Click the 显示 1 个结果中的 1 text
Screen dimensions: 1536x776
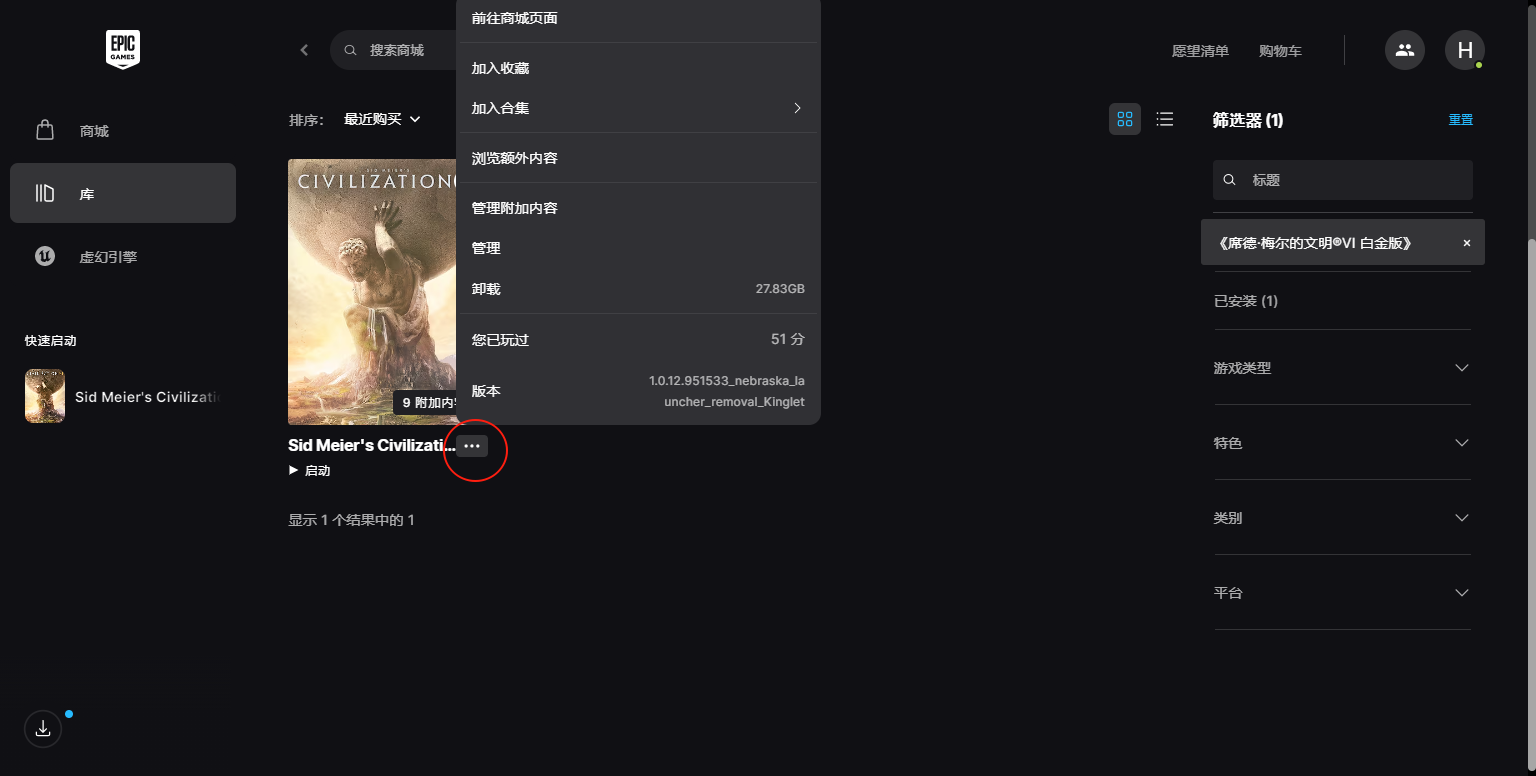(351, 520)
